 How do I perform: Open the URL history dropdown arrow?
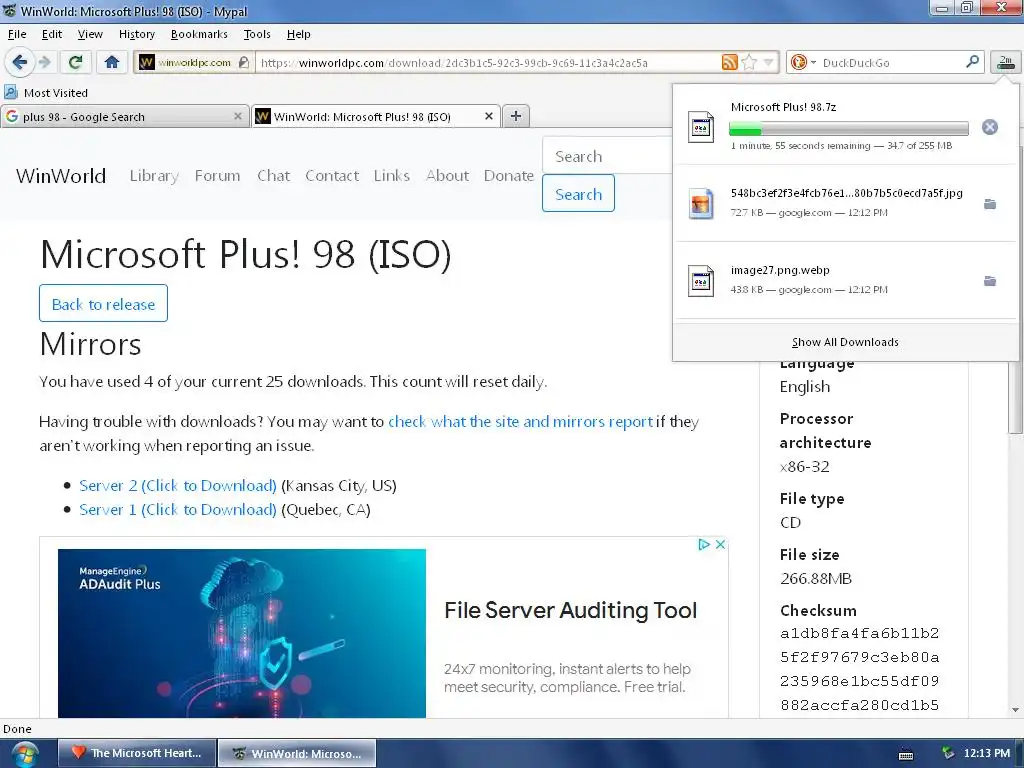[769, 63]
